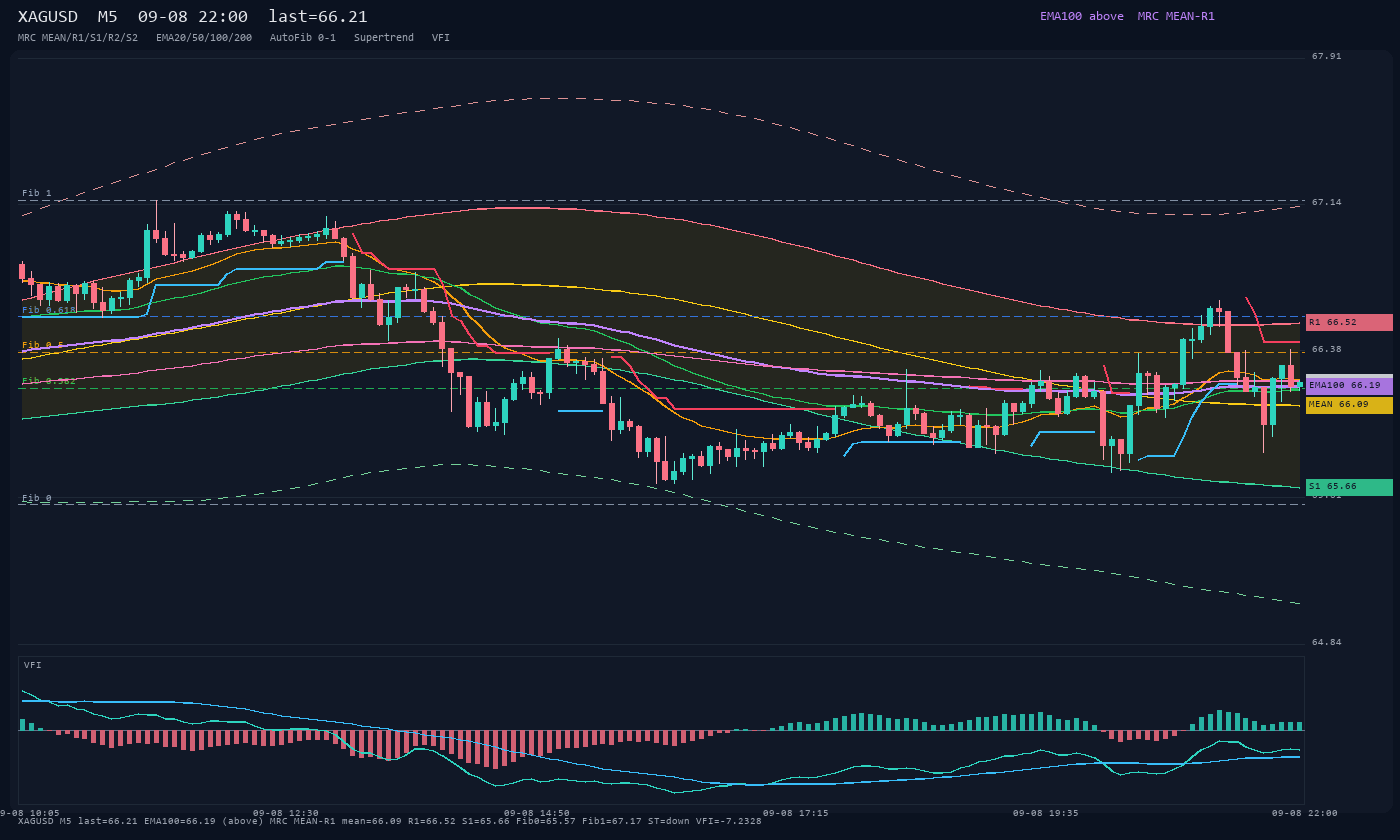1400x840 pixels.
Task: Click the EMA100 66.19 price tag
Action: tap(1349, 385)
